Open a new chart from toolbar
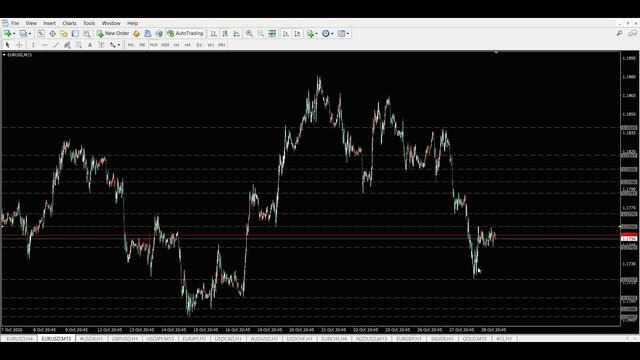 coord(7,33)
